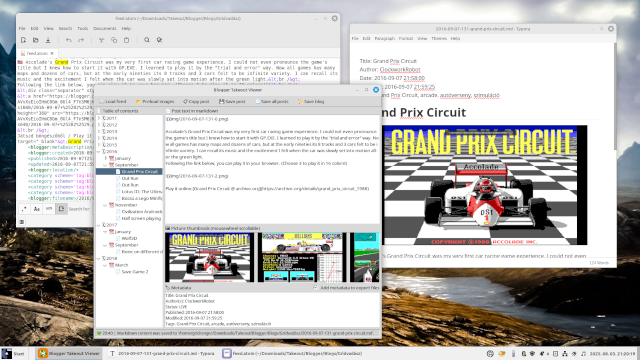This screenshot has height=360, width=640.
Task: Close the feed.atom tab with its x
Action: (52, 53)
